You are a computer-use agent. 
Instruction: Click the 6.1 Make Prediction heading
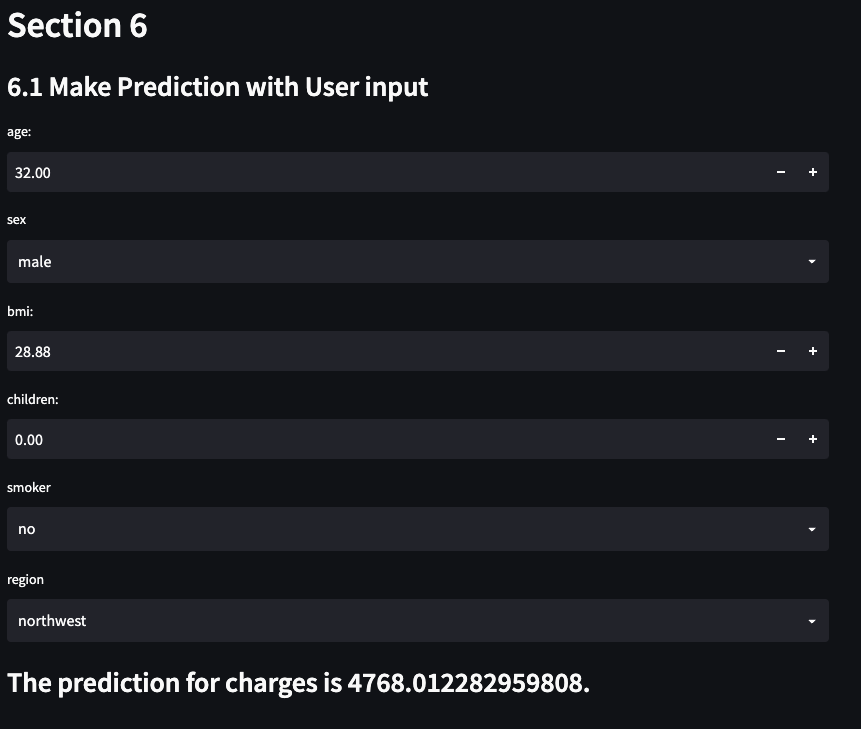(217, 87)
